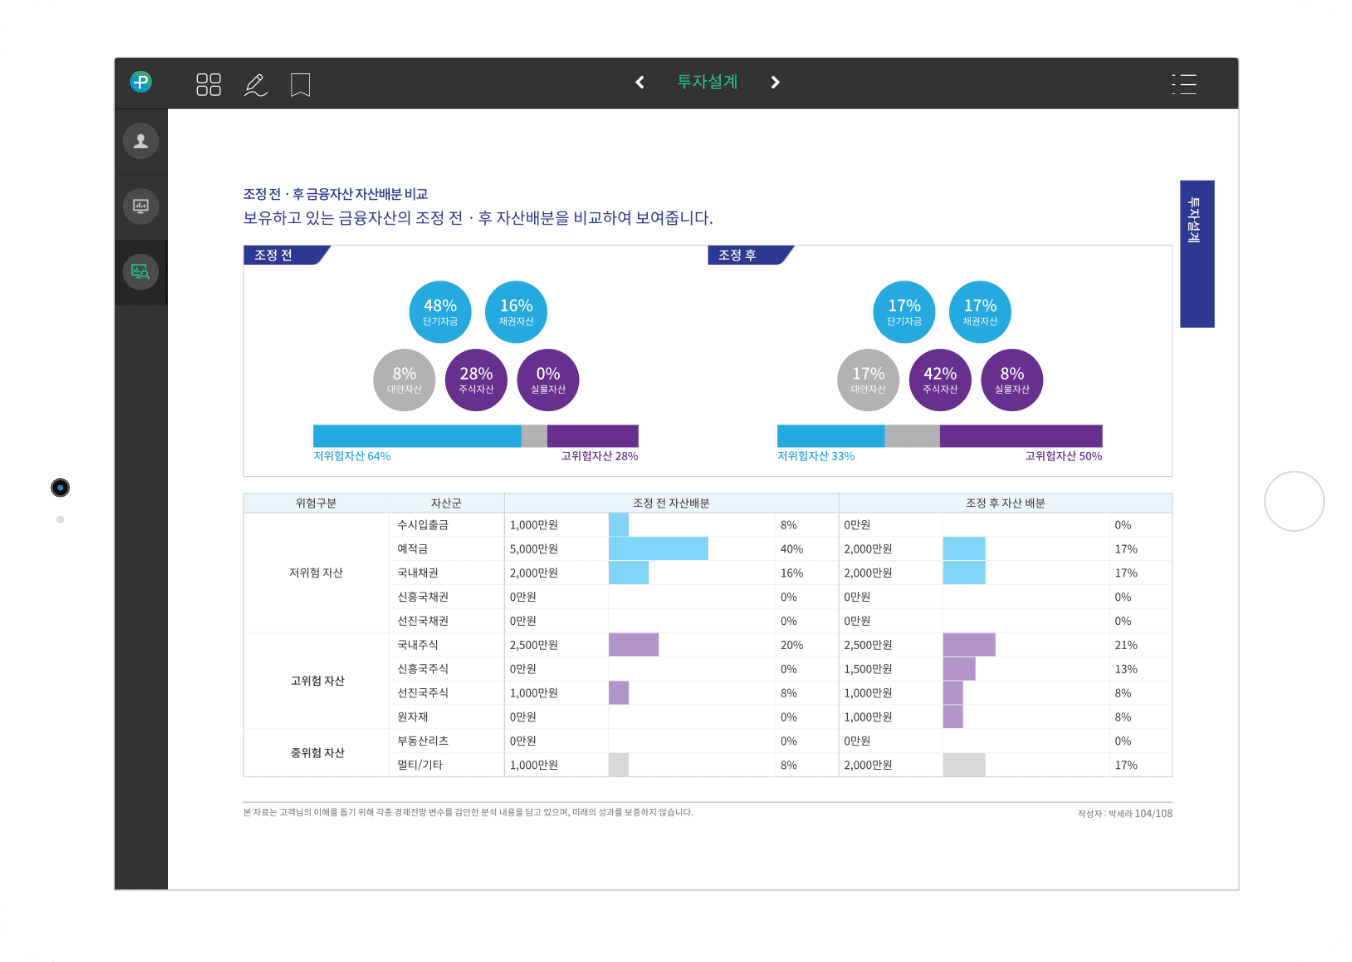1352x962 pixels.
Task: Click the 투자설계 title in the top bar
Action: click(707, 82)
